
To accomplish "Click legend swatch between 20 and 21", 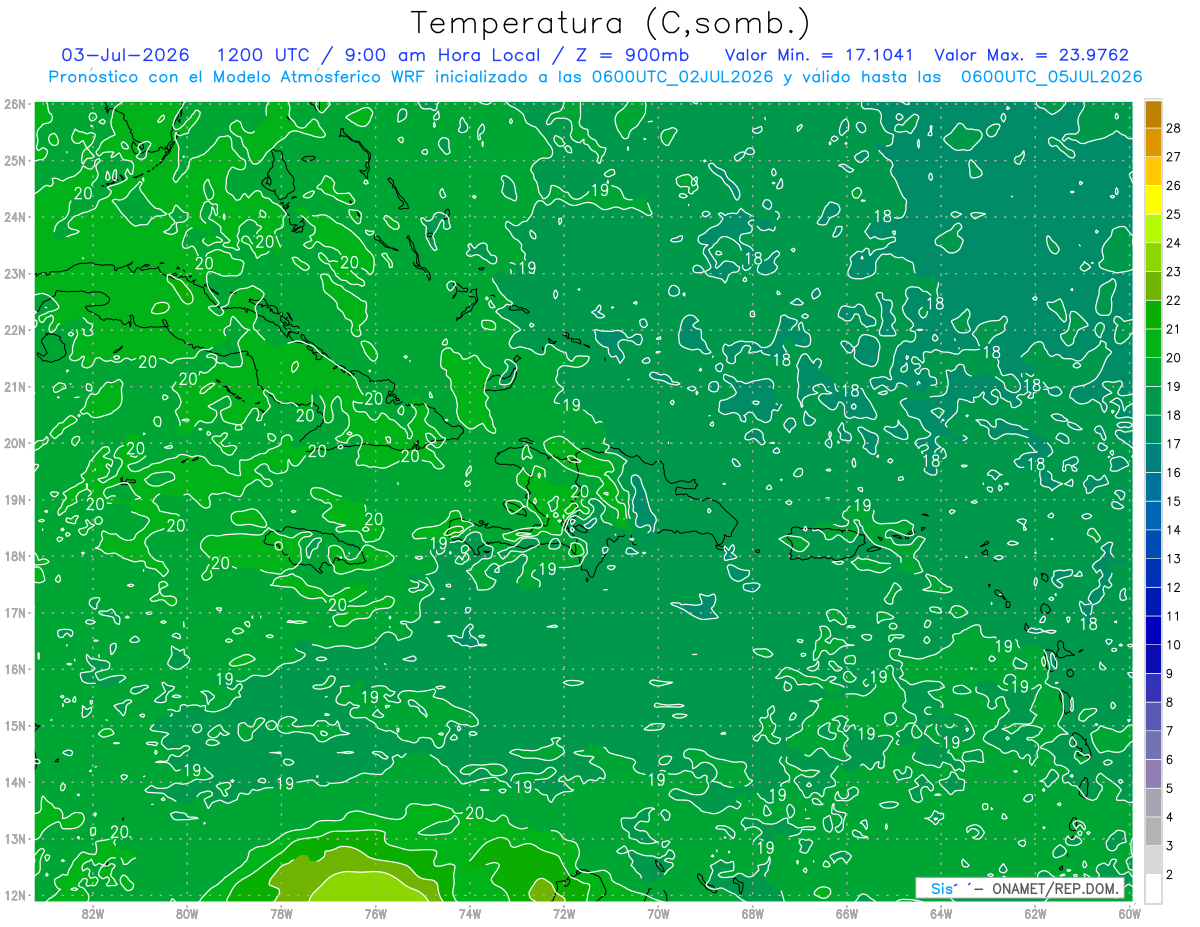I will (x=1153, y=344).
